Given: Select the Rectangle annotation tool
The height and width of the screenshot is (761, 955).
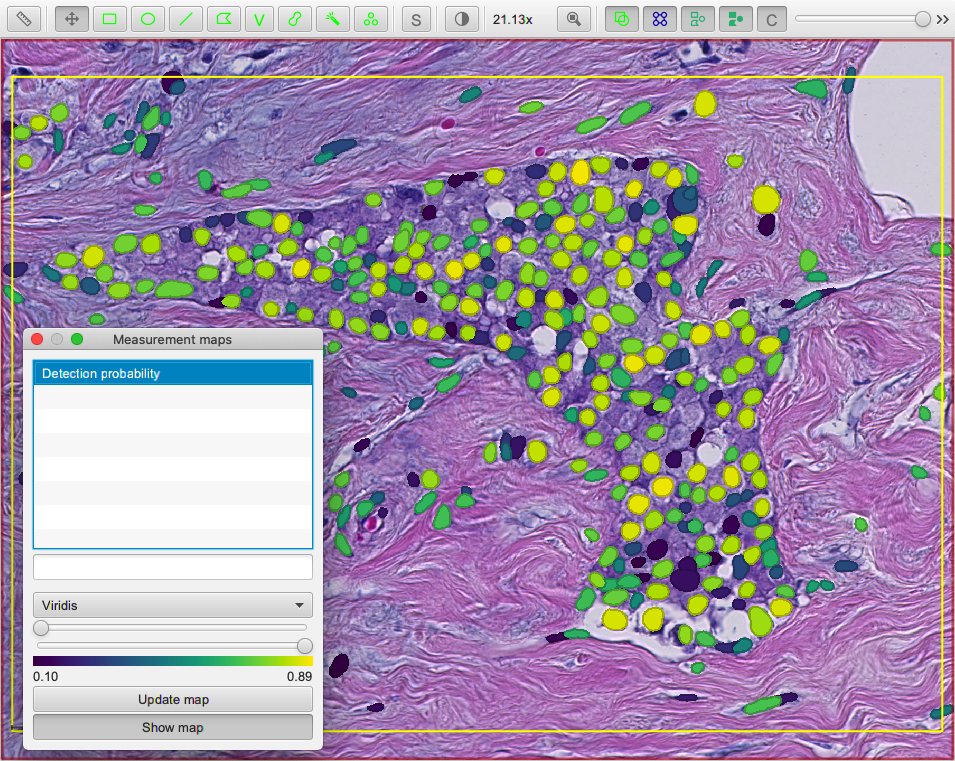Looking at the screenshot, I should tap(110, 19).
